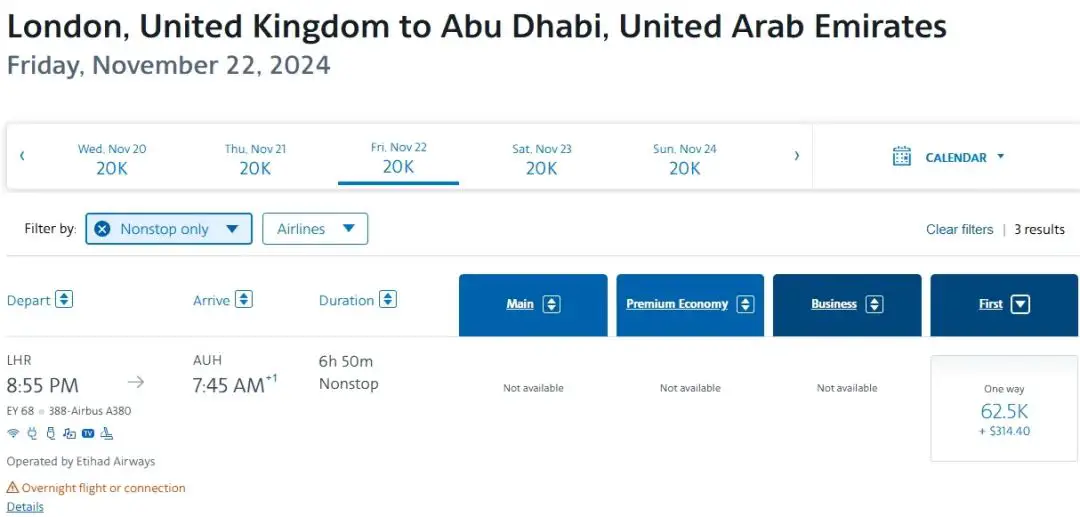Toggle sort by Depart time
Image resolution: width=1080 pixels, height=517 pixels.
point(64,300)
